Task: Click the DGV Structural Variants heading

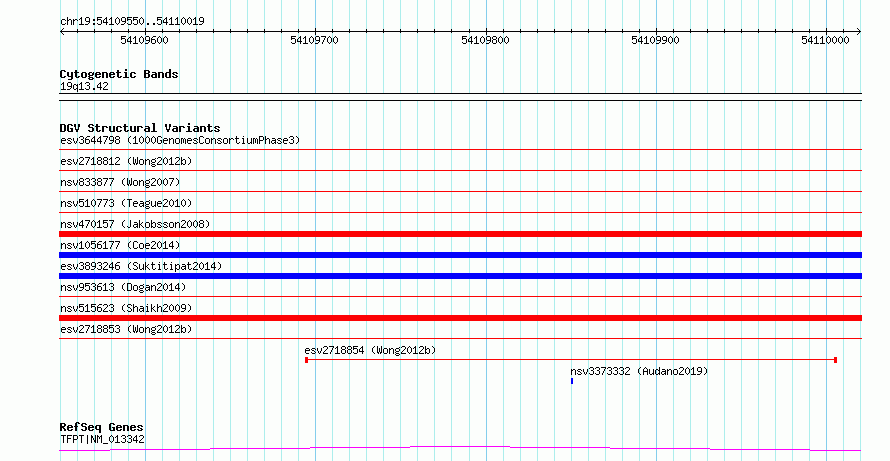Action: (x=140, y=128)
